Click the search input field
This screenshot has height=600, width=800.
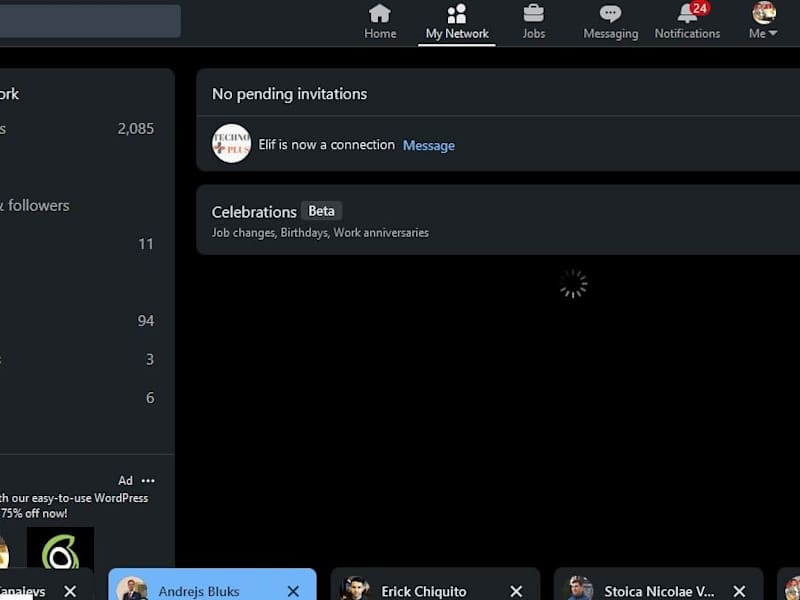90,21
